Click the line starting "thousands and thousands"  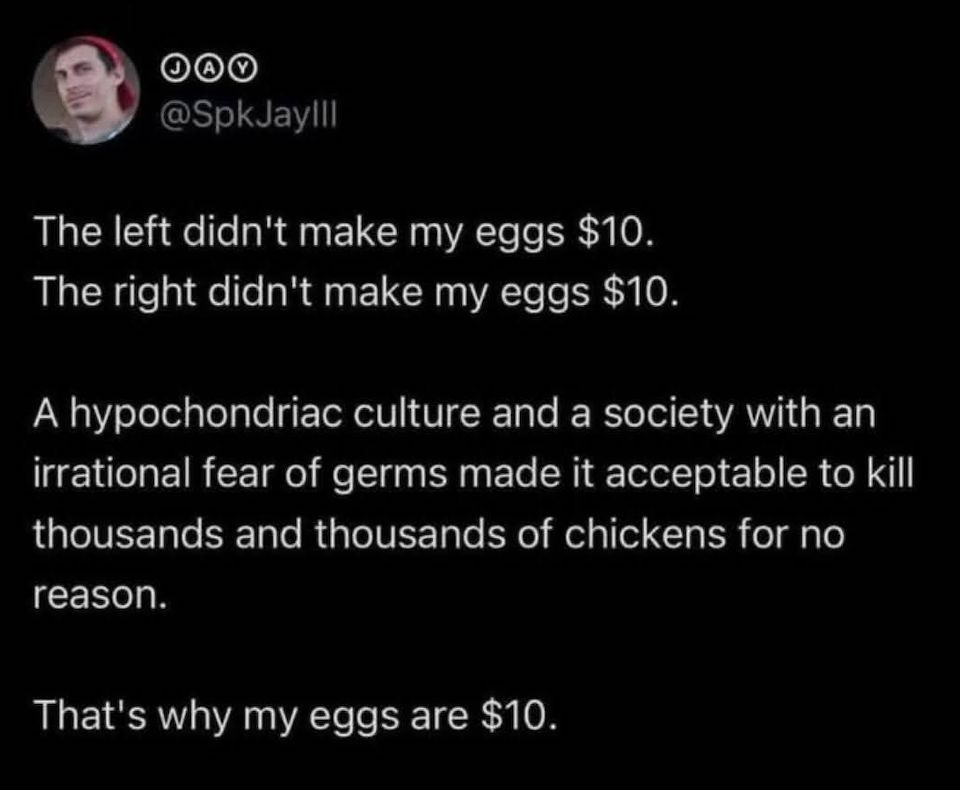coord(439,534)
